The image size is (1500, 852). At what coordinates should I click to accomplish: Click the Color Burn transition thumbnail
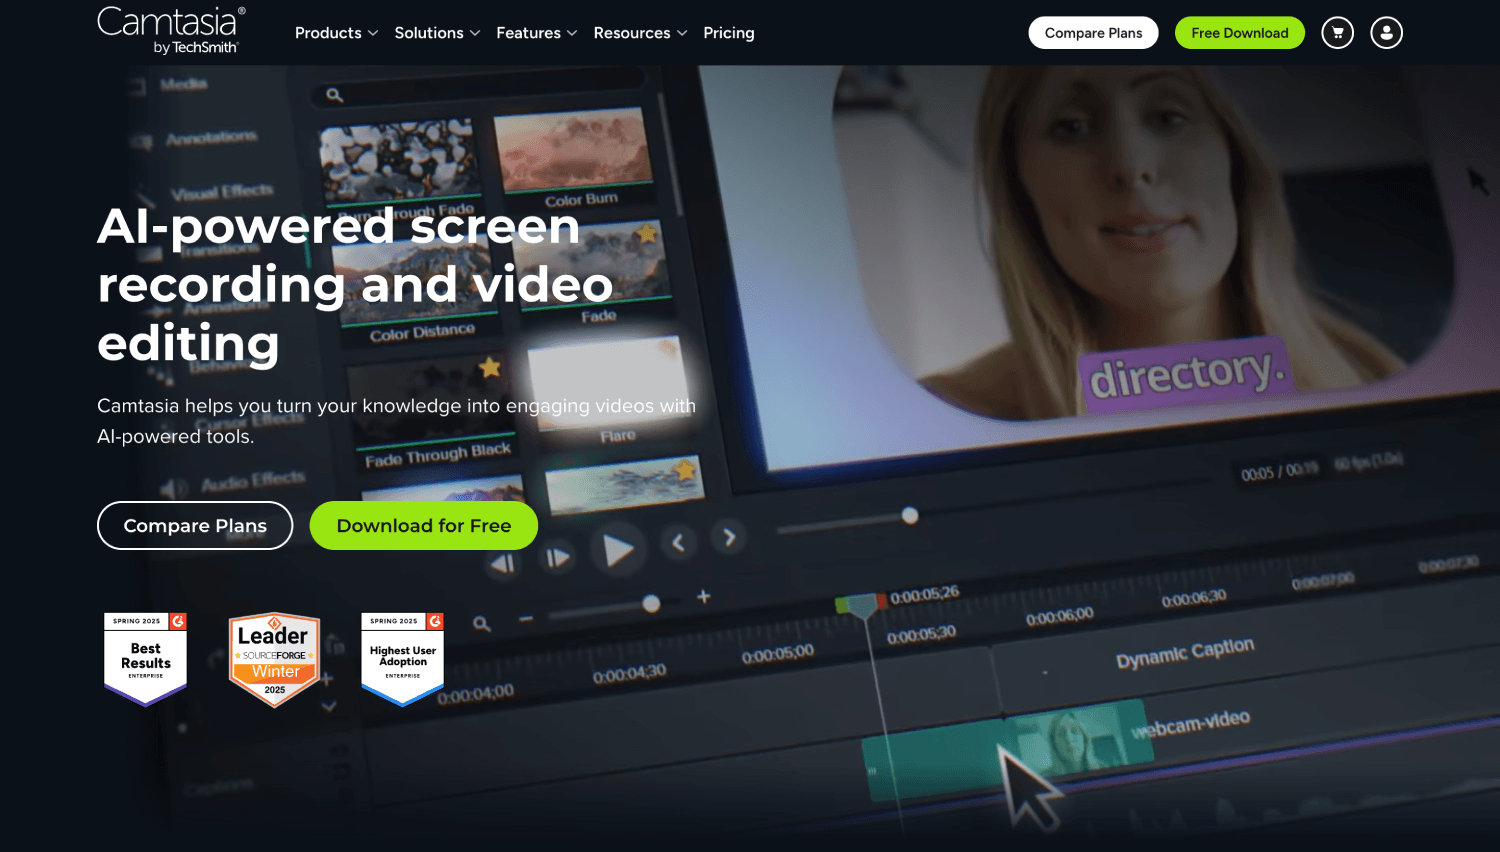[x=572, y=150]
